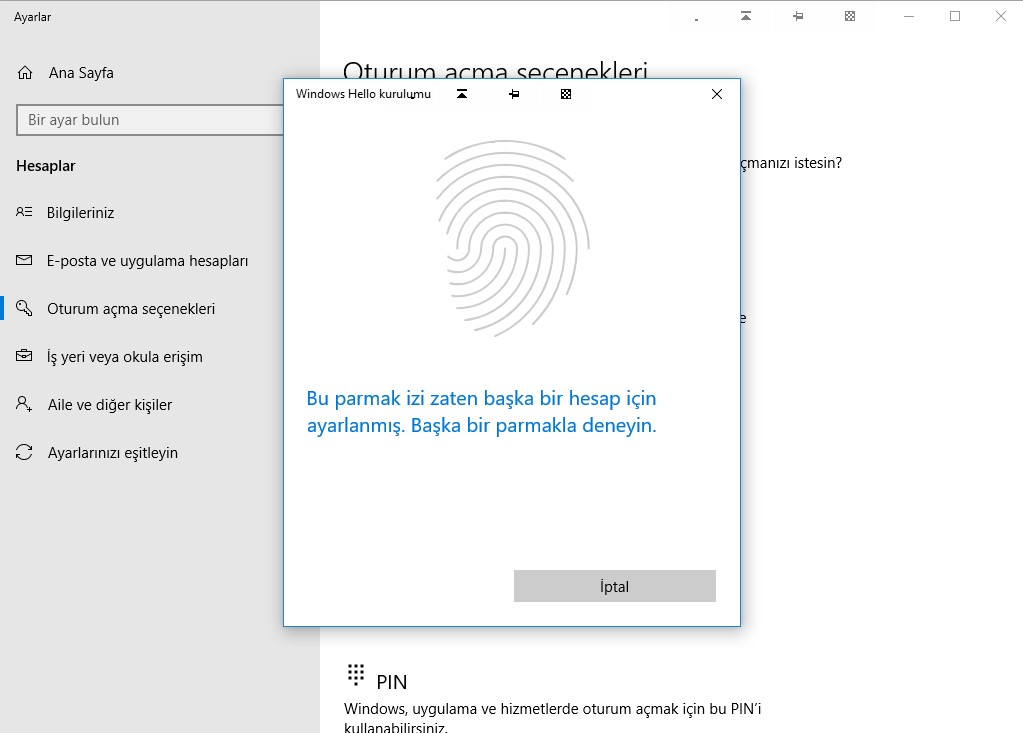Close the Windows Hello kurulumu dialog
1023x733 pixels.
[716, 94]
